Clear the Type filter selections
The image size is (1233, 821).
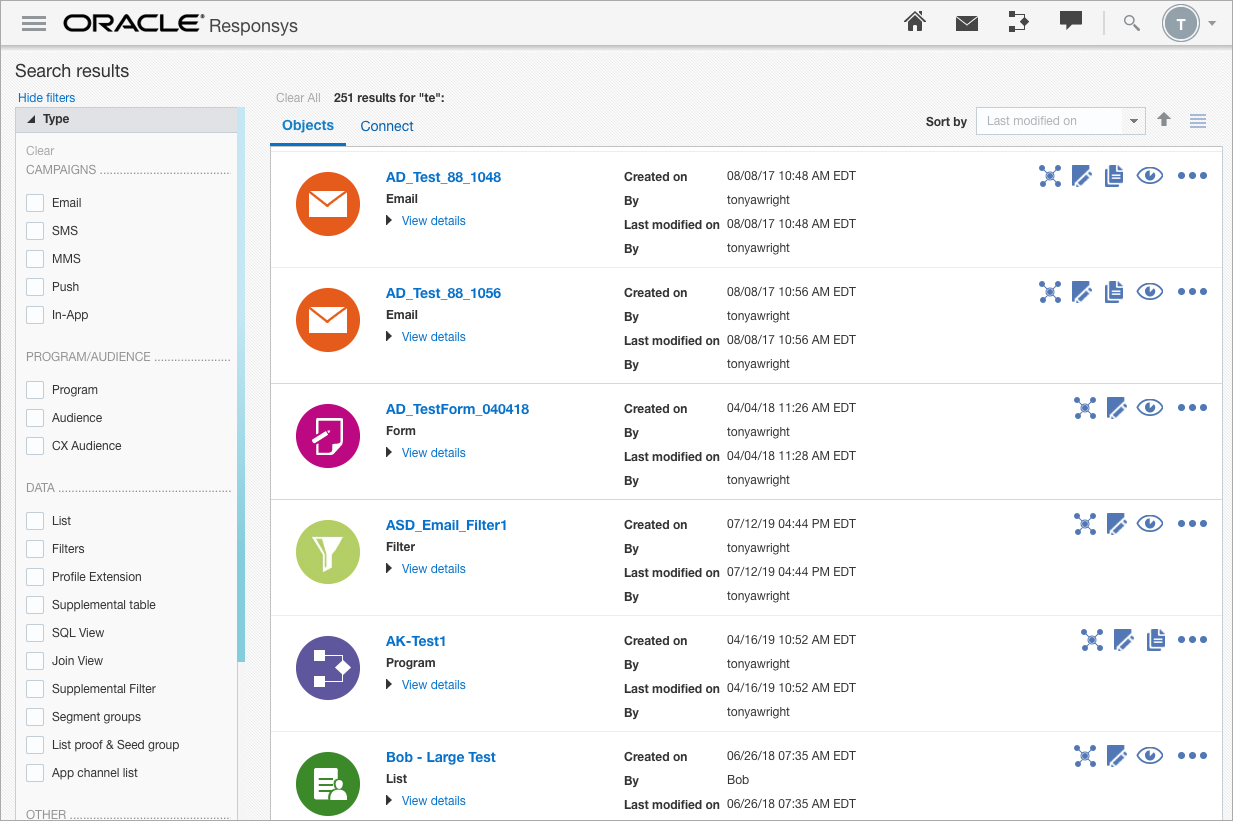[x=40, y=151]
